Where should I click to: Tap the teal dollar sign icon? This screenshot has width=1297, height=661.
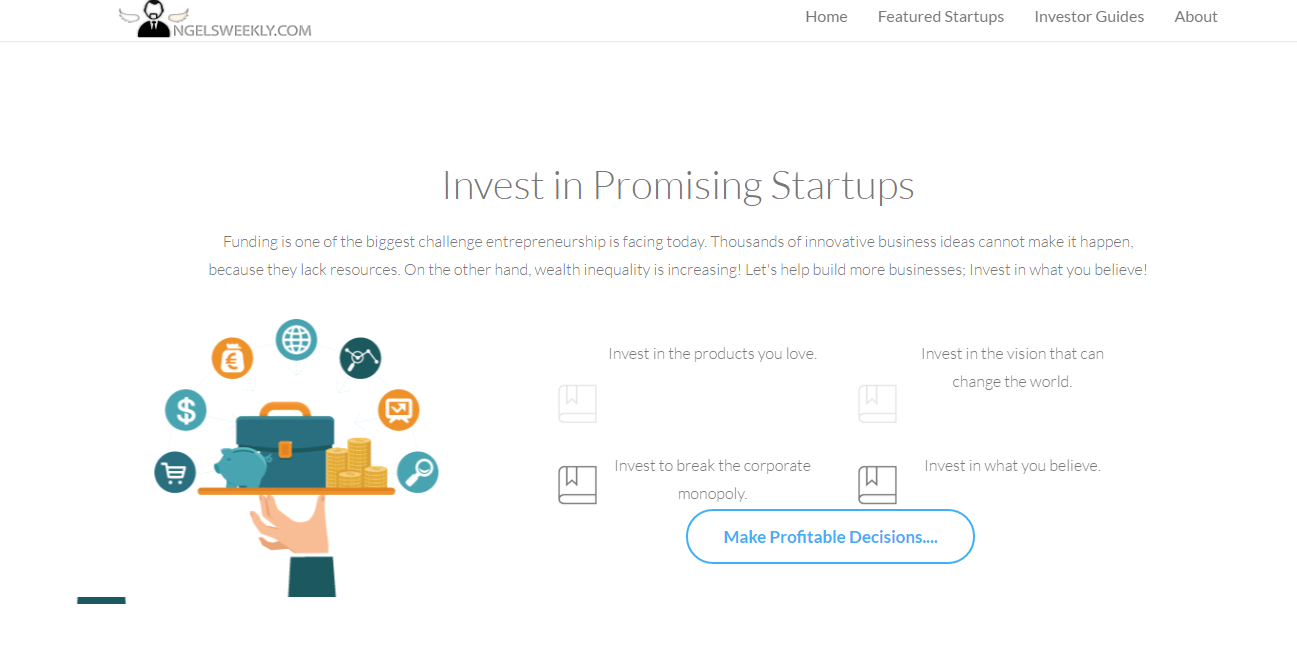[x=186, y=410]
